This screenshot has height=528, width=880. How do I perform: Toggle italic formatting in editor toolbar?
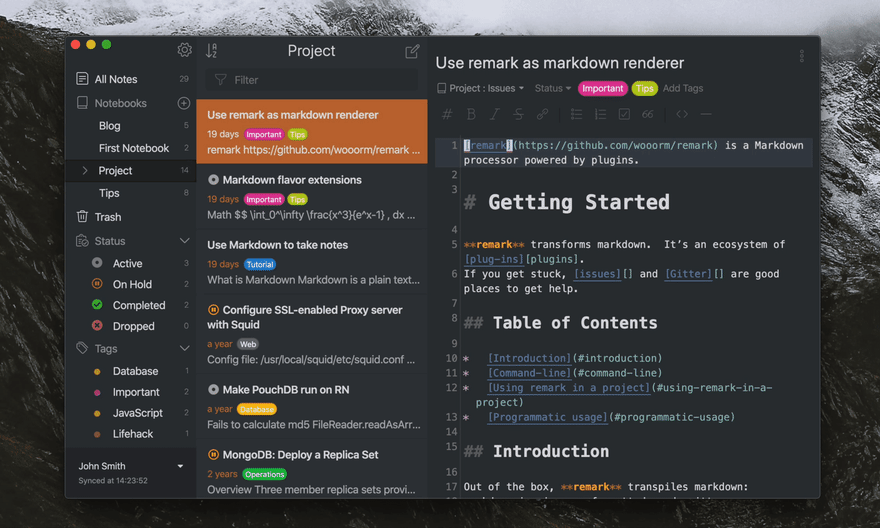[494, 114]
